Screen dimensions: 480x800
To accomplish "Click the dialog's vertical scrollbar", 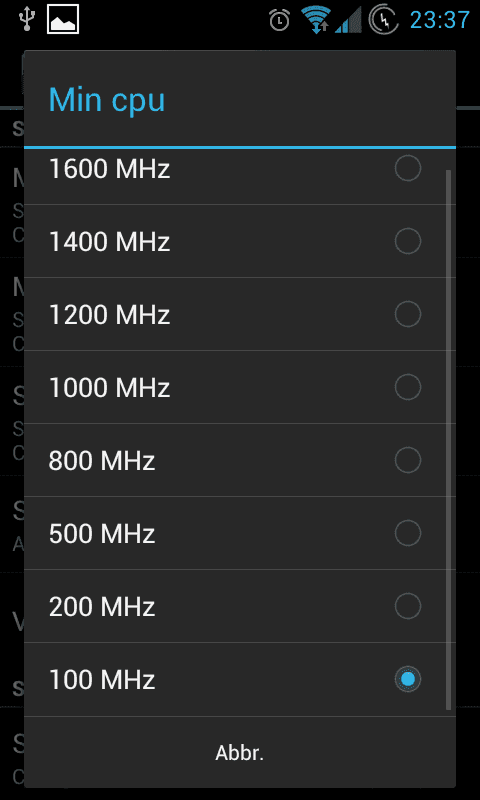I will click(x=448, y=439).
